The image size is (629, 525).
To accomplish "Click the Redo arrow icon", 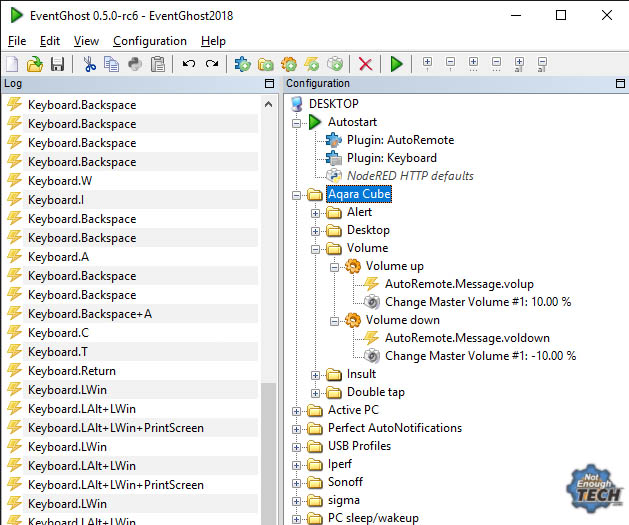I will (x=211, y=64).
